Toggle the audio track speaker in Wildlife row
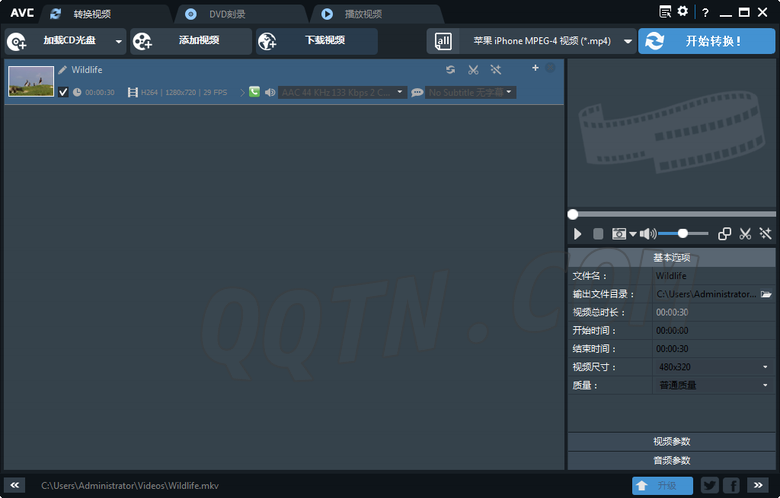Viewport: 780px width, 498px height. point(270,92)
